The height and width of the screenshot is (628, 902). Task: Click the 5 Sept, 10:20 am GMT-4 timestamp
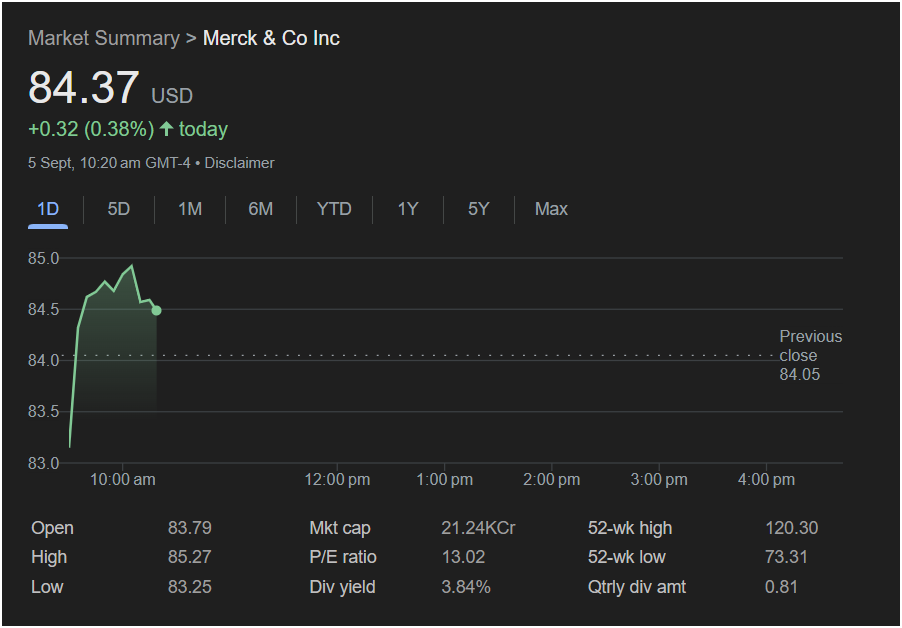click(109, 163)
